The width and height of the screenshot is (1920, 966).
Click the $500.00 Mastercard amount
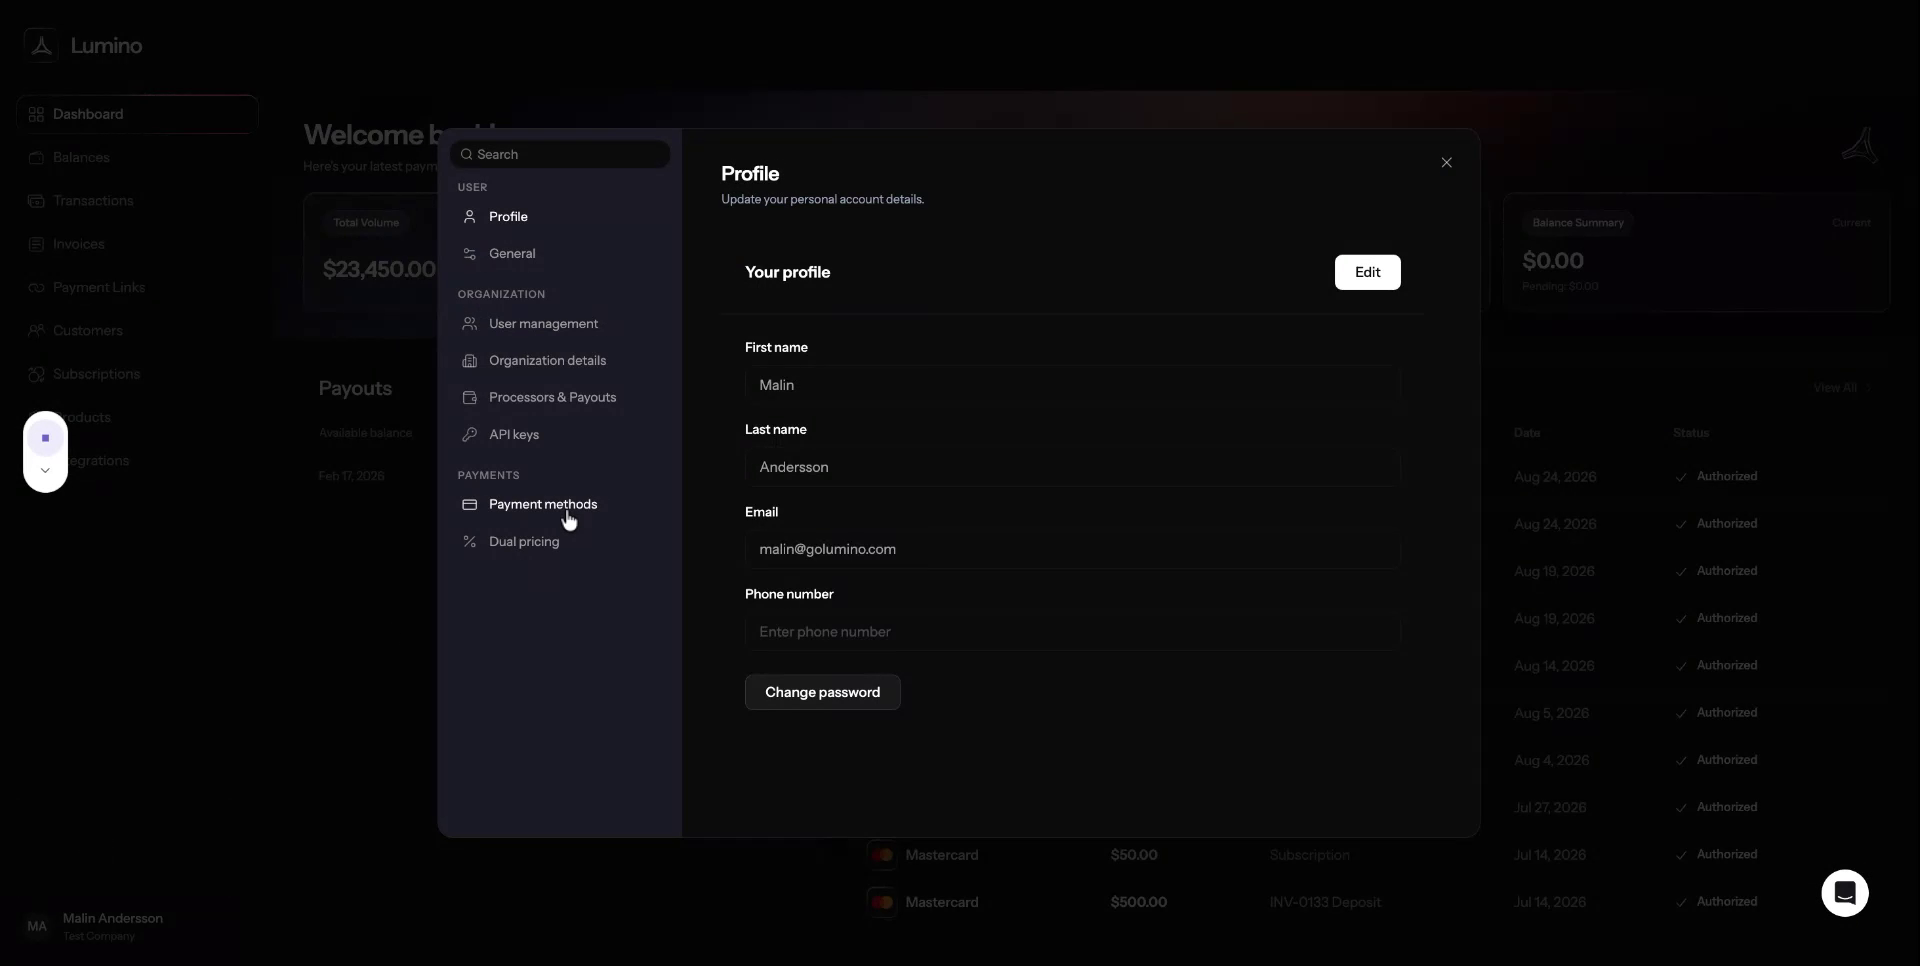1138,902
